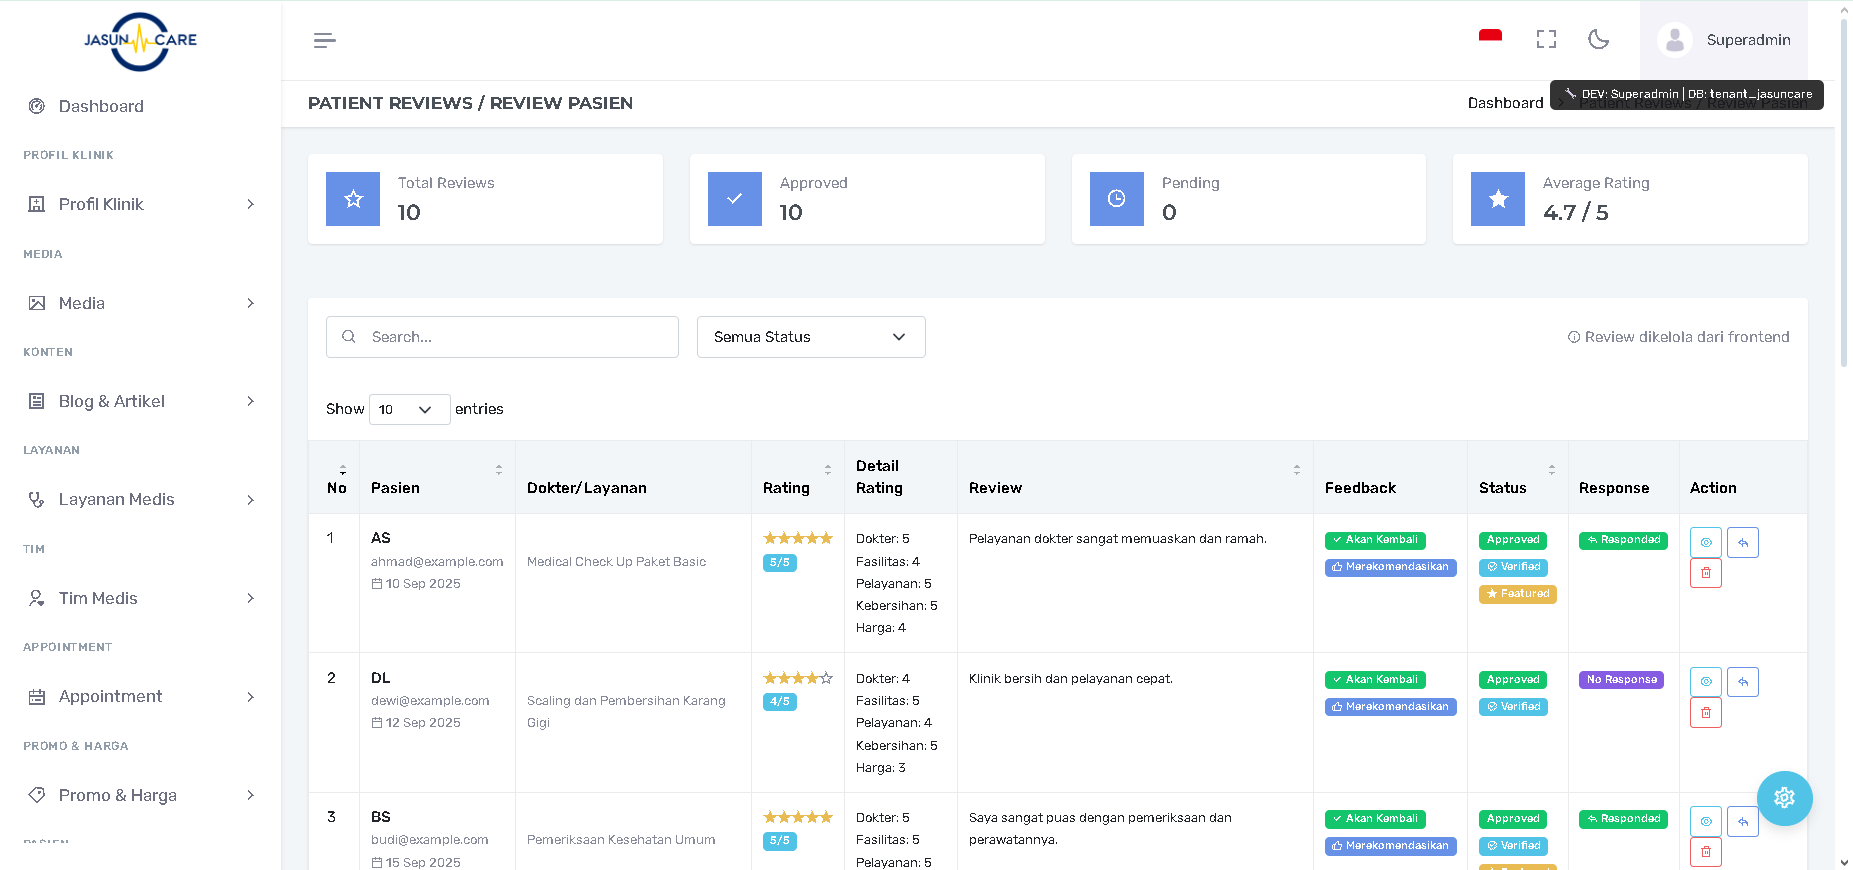Click the Indonesian flag language icon
Screen dimensions: 1853x870
[1490, 38]
